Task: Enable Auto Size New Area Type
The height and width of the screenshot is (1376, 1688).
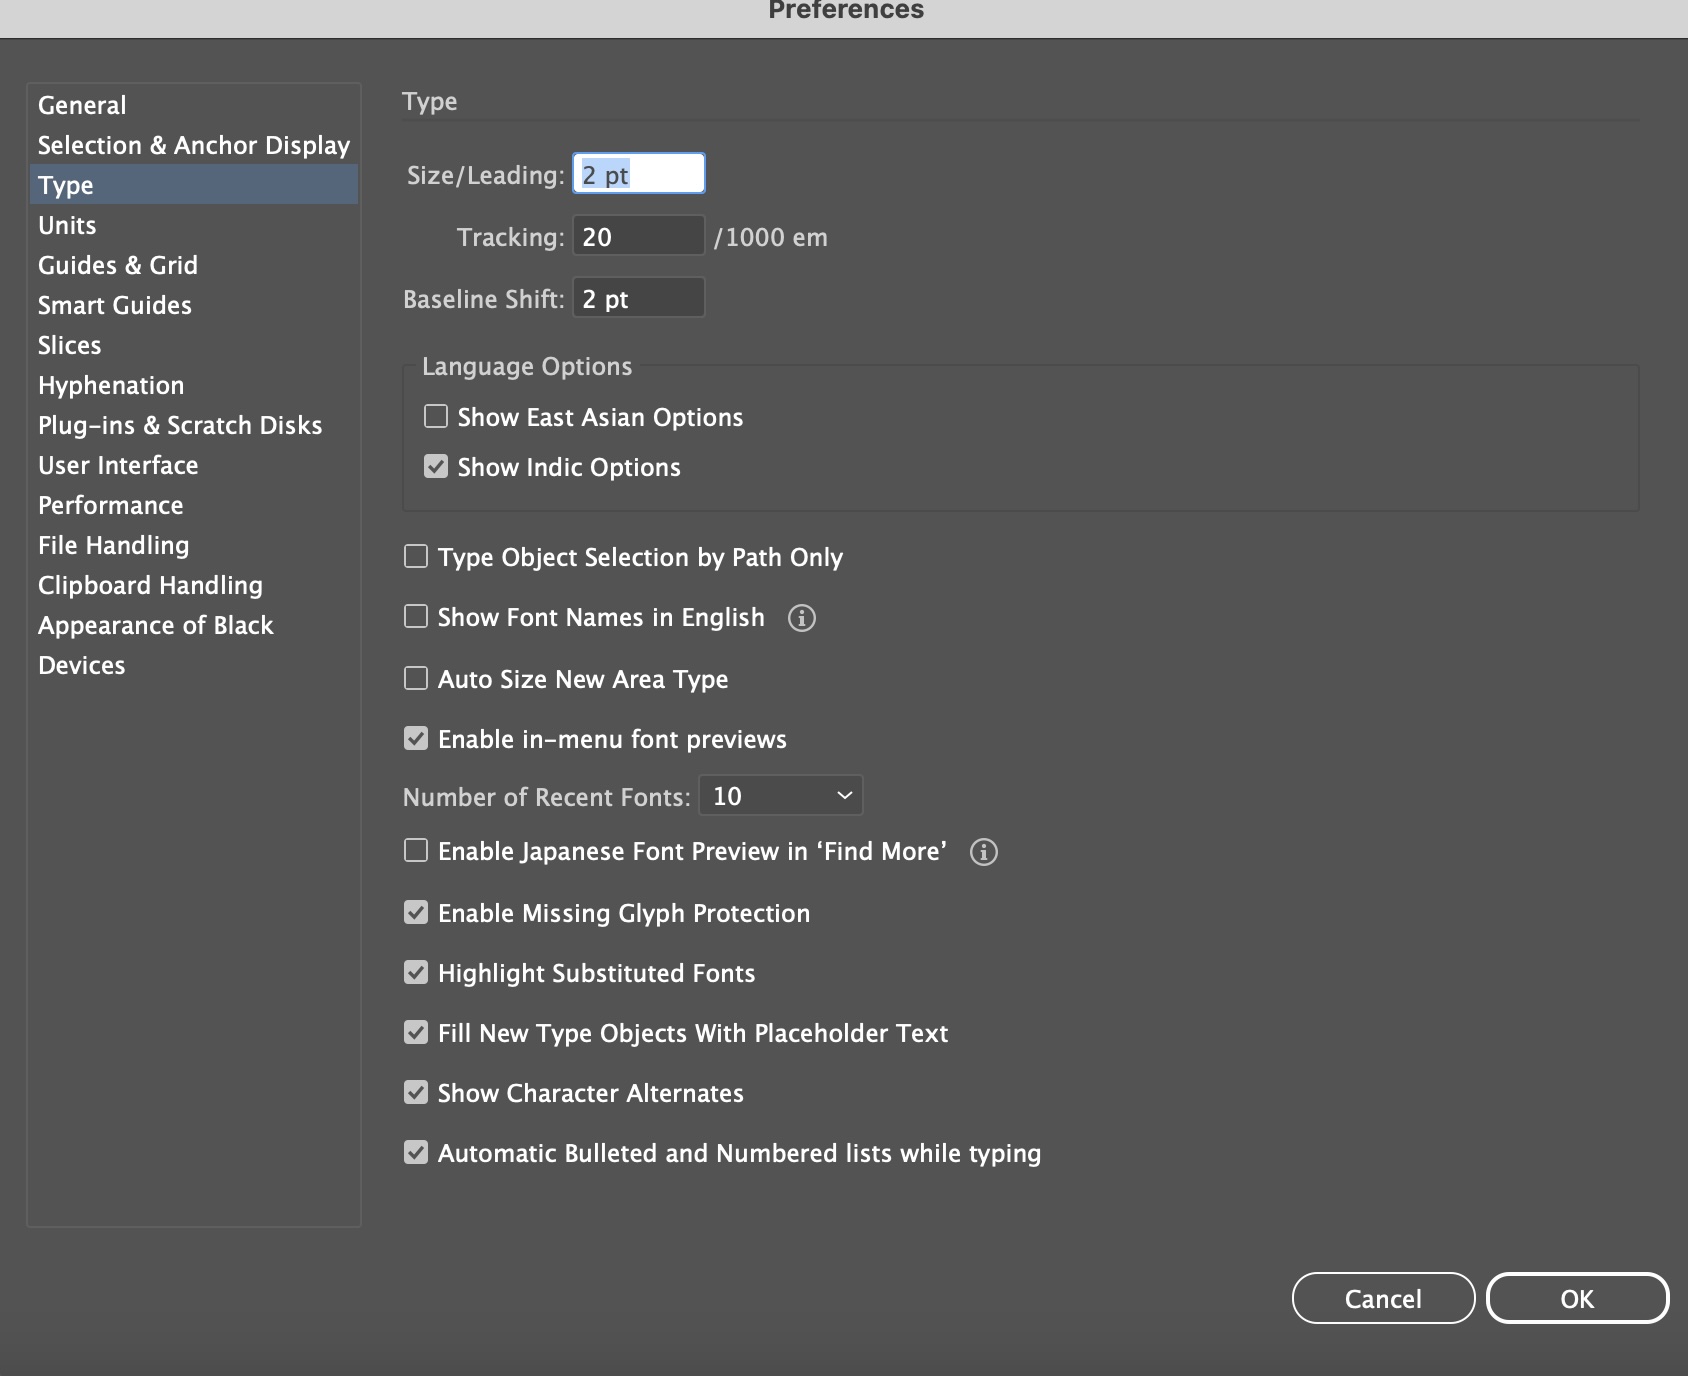Action: (x=416, y=678)
